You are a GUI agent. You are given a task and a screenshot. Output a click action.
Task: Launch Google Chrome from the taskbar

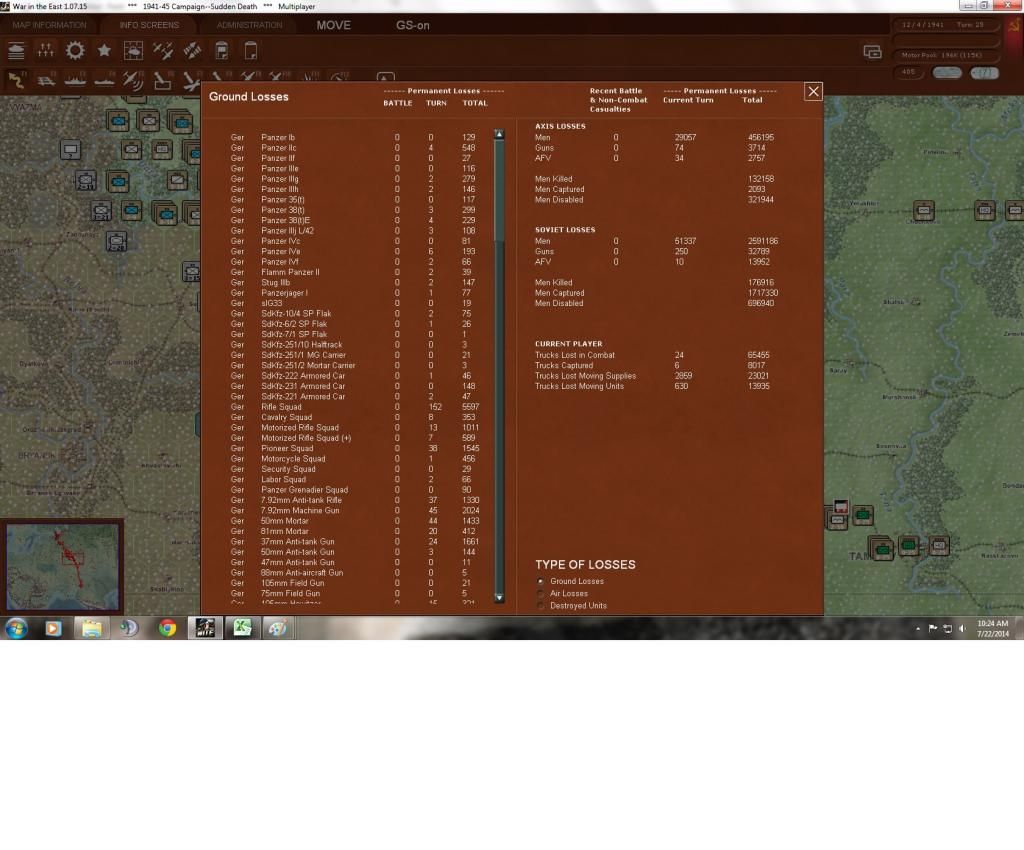[x=168, y=628]
